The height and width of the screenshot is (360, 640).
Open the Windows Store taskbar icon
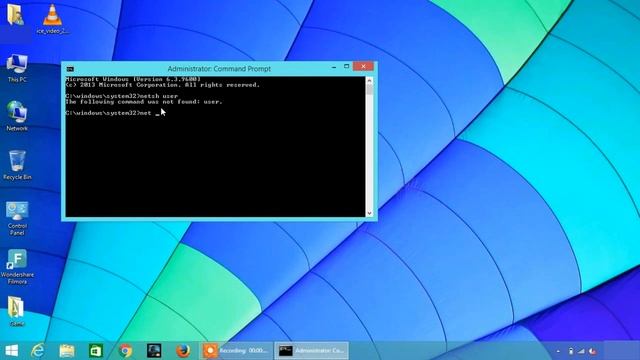[96, 351]
